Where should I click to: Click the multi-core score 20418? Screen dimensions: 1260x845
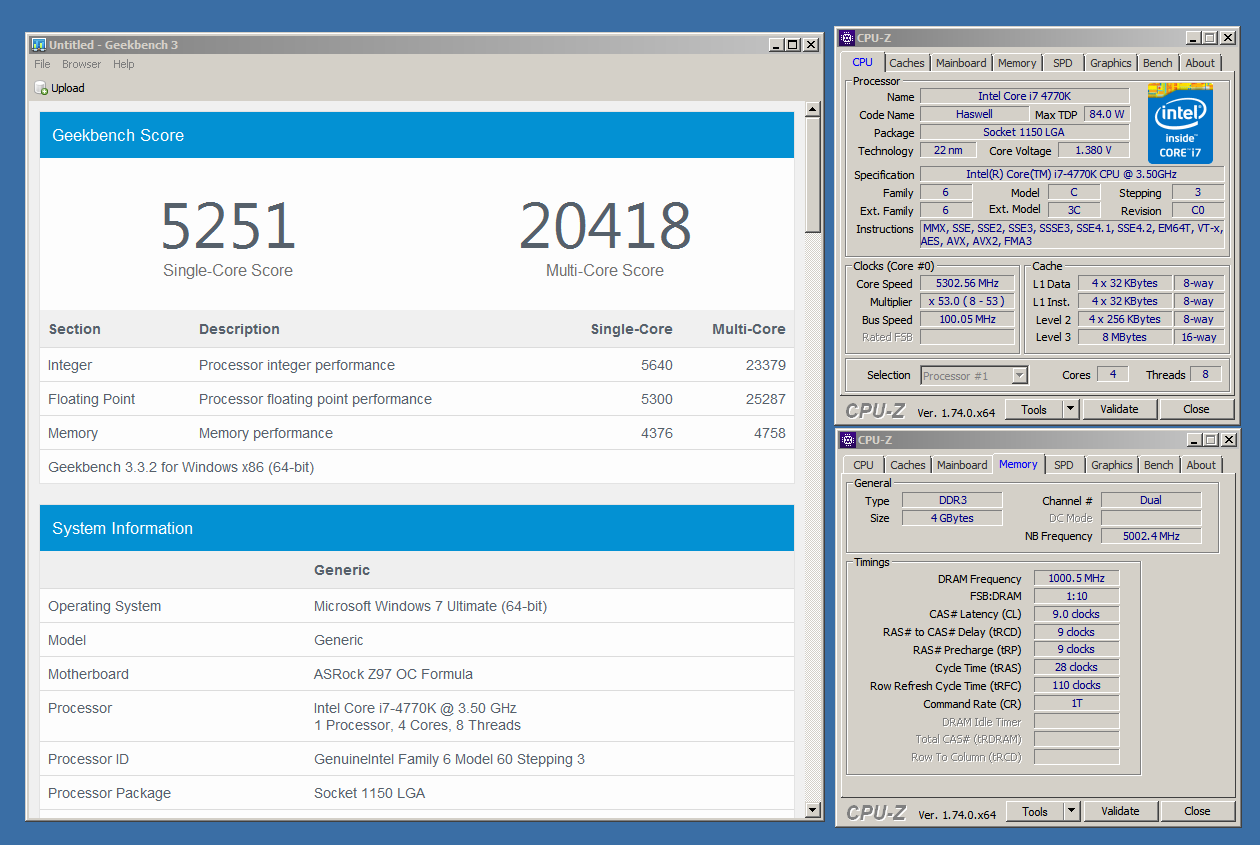(605, 226)
